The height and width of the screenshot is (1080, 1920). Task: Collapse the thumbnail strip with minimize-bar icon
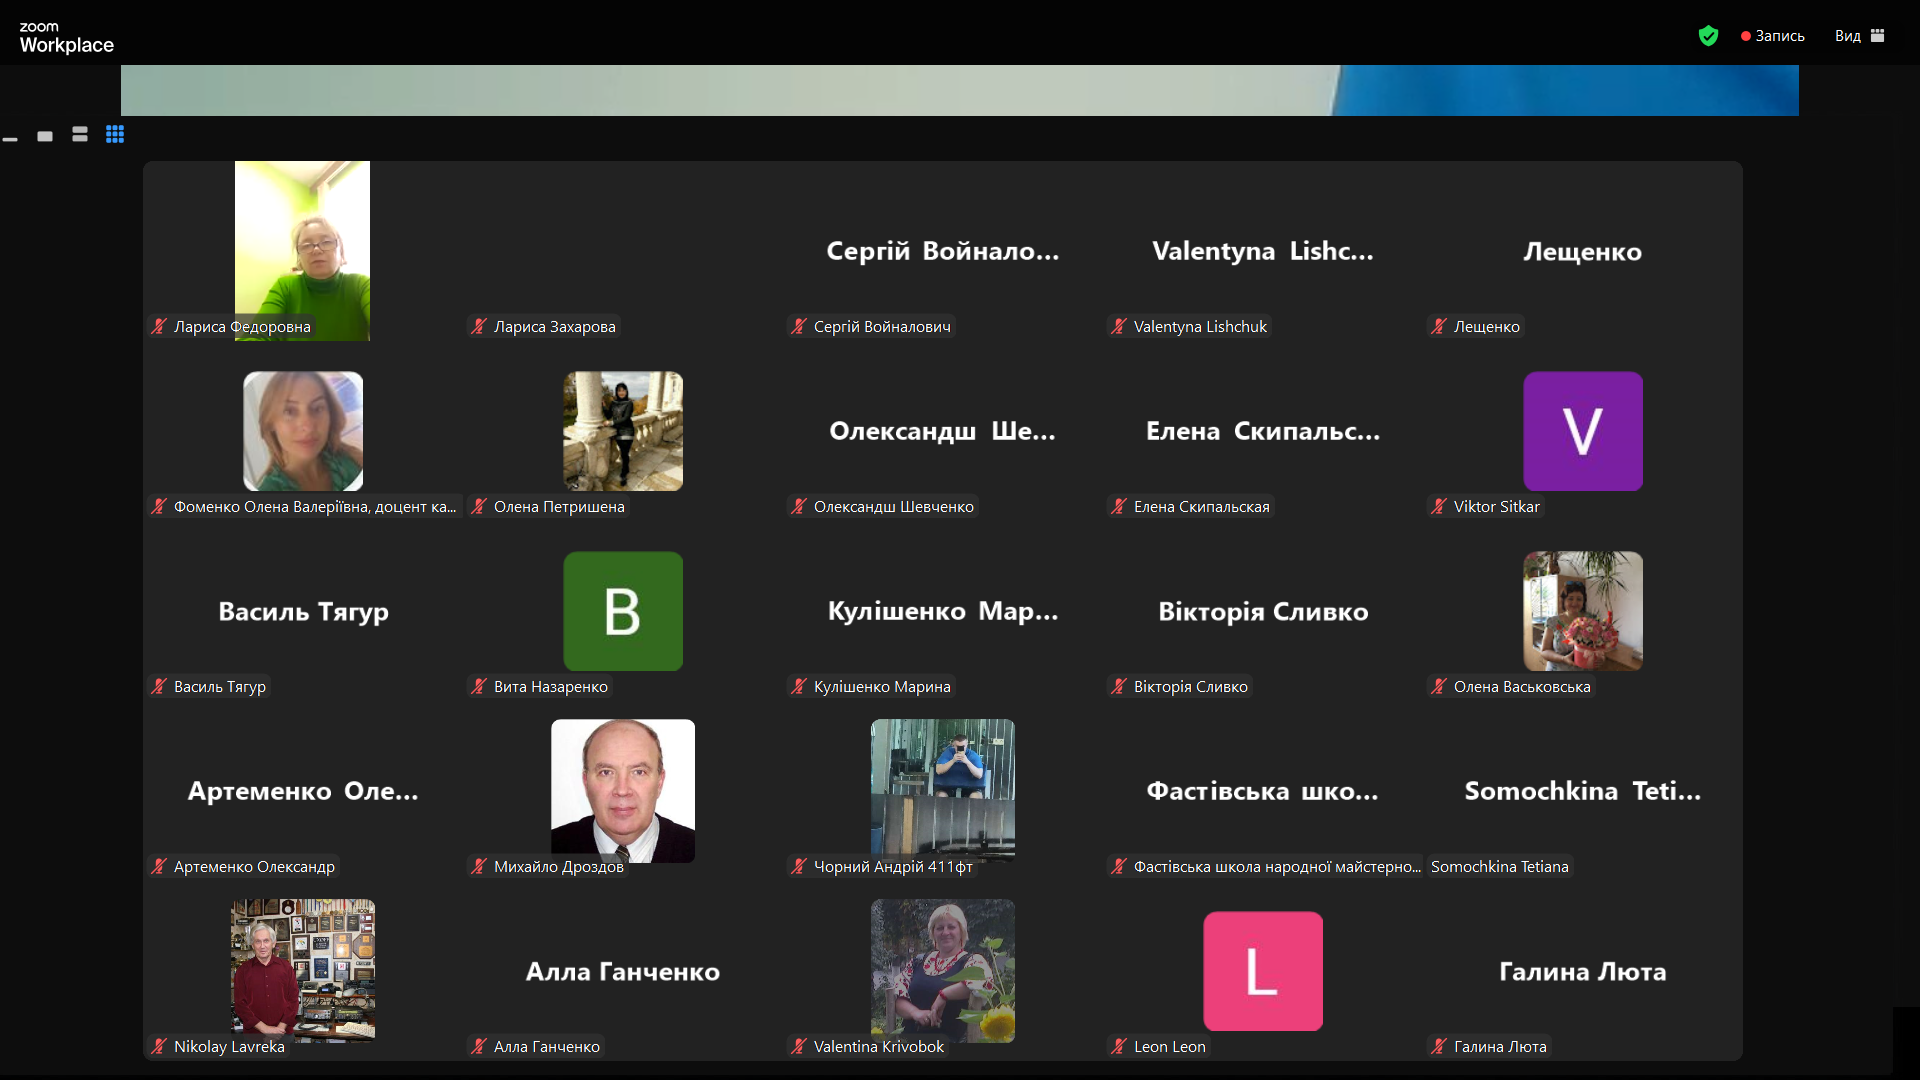[x=11, y=139]
